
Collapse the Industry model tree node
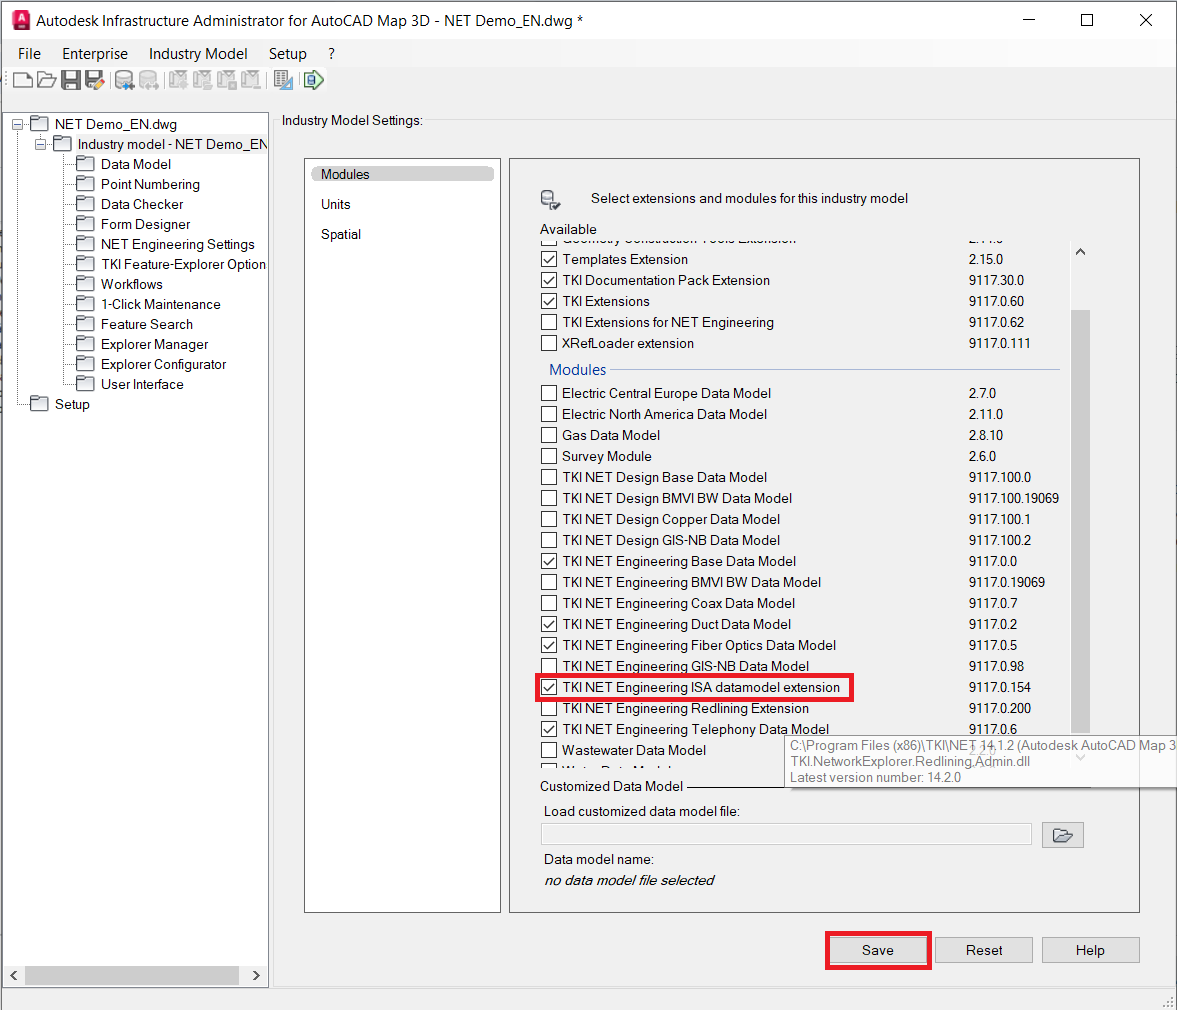pos(41,144)
